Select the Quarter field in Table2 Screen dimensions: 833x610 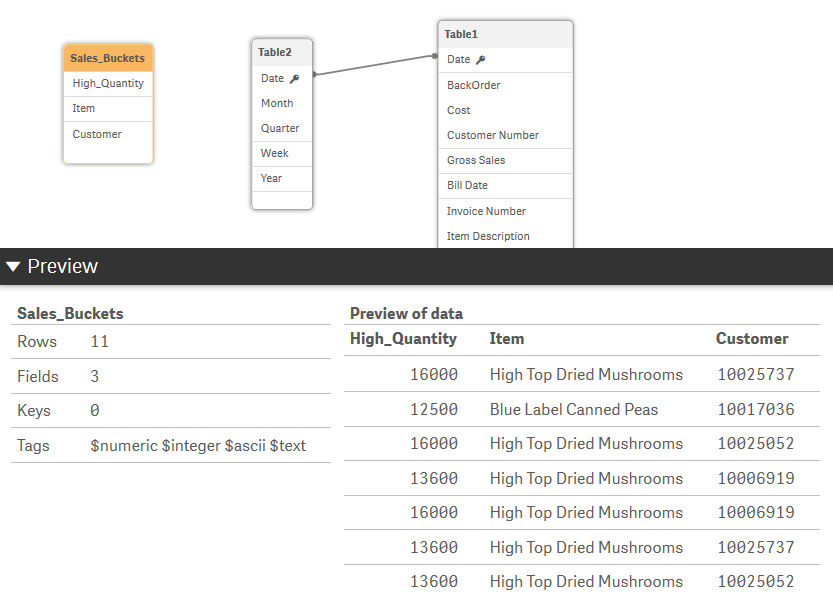coord(280,128)
